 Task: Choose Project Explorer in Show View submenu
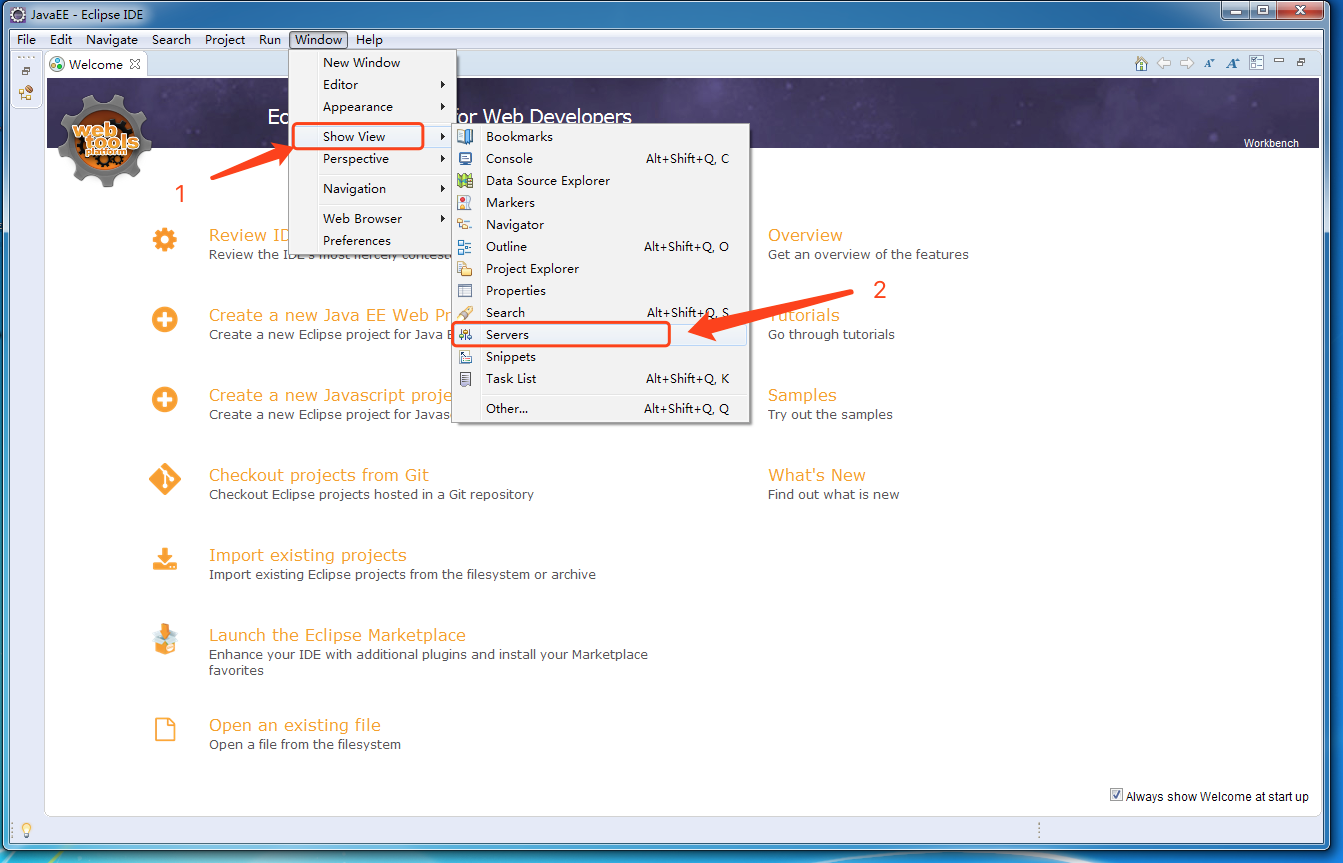tap(600, 268)
